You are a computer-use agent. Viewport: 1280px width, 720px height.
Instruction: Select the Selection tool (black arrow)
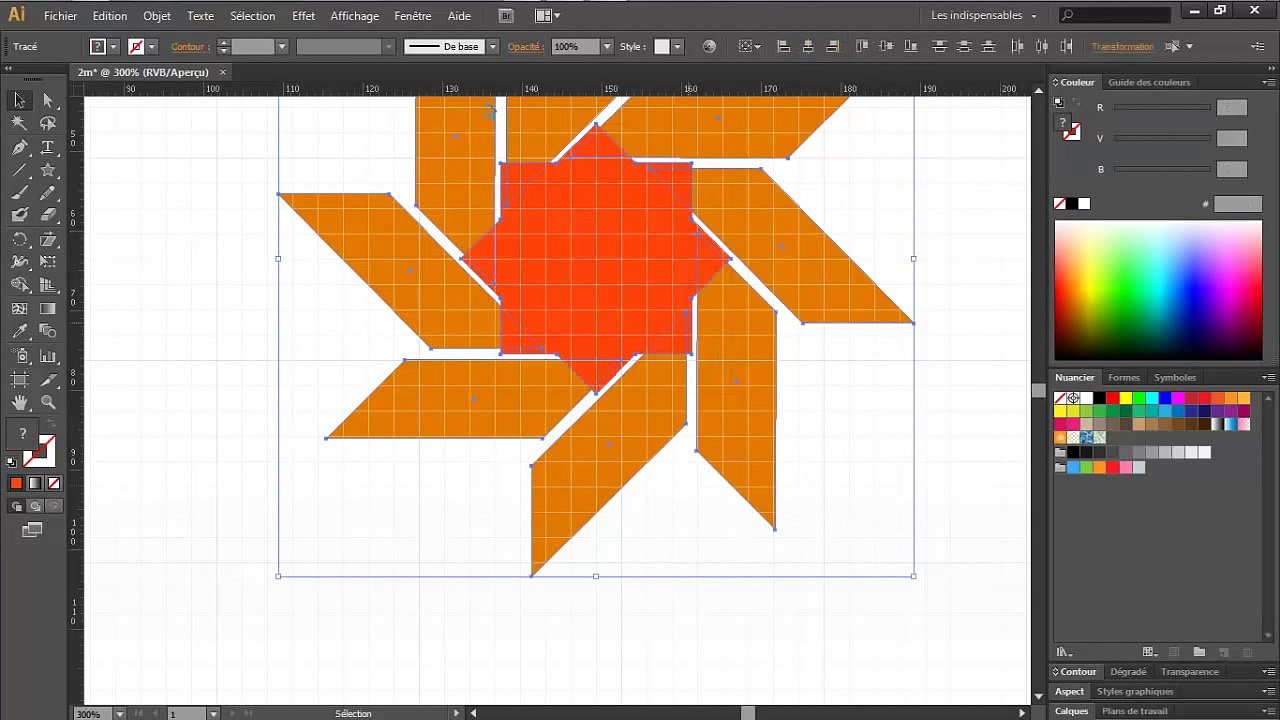19,100
